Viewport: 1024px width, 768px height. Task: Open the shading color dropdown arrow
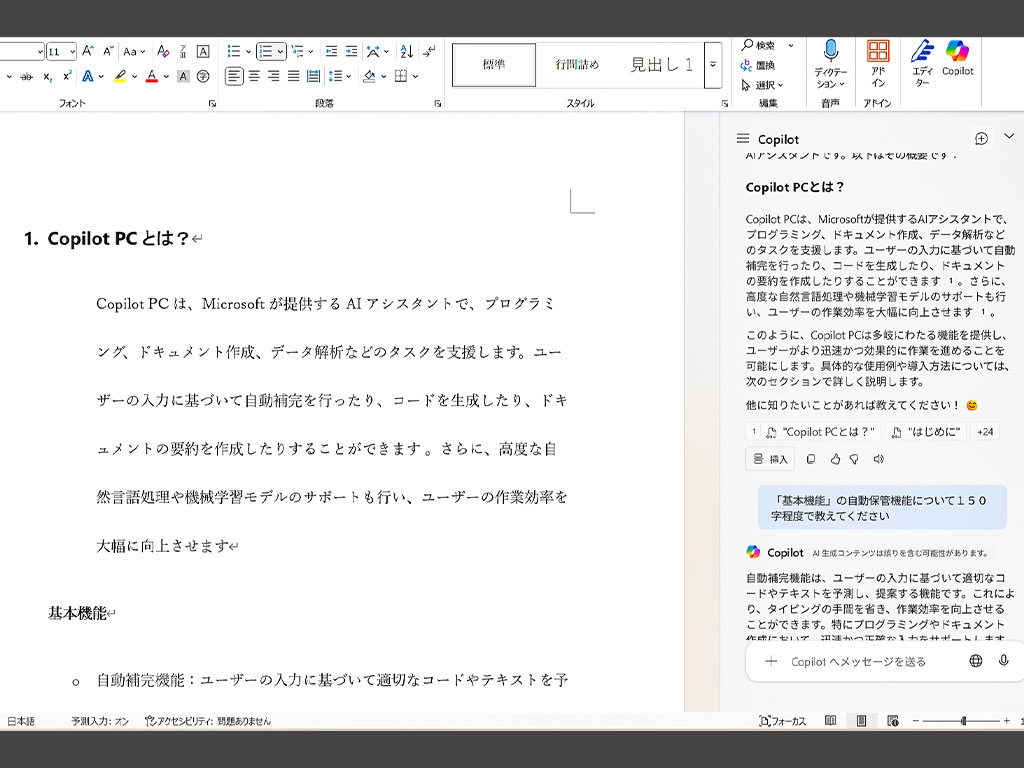(x=383, y=76)
